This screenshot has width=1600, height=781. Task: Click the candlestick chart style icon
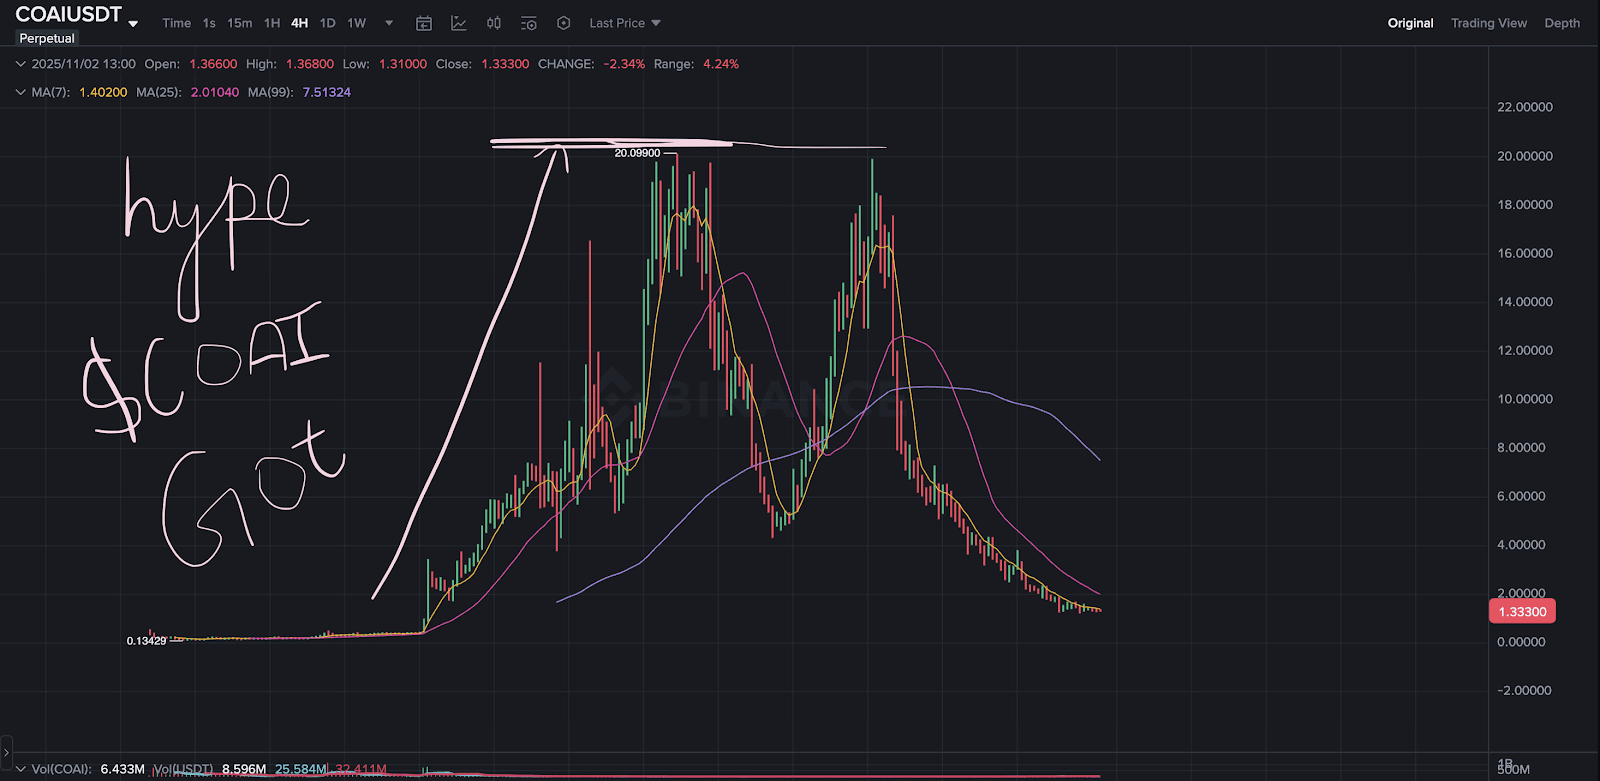click(494, 23)
